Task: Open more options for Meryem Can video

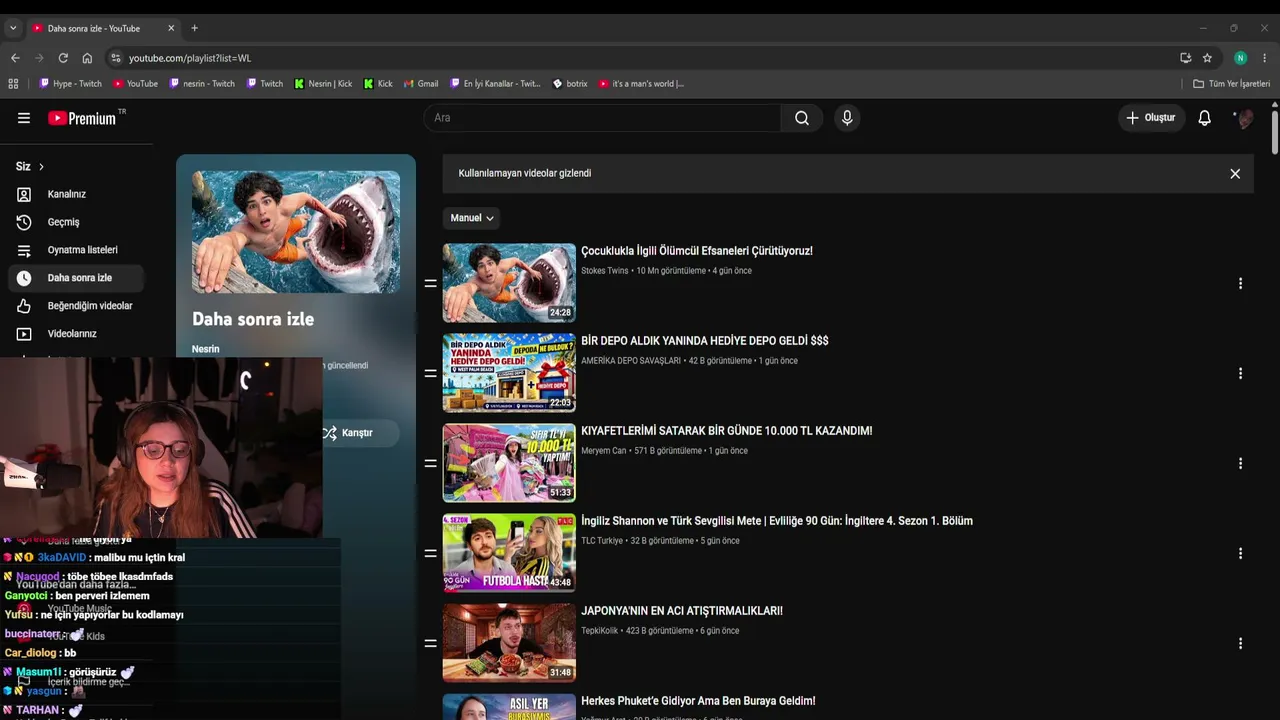Action: (x=1240, y=463)
